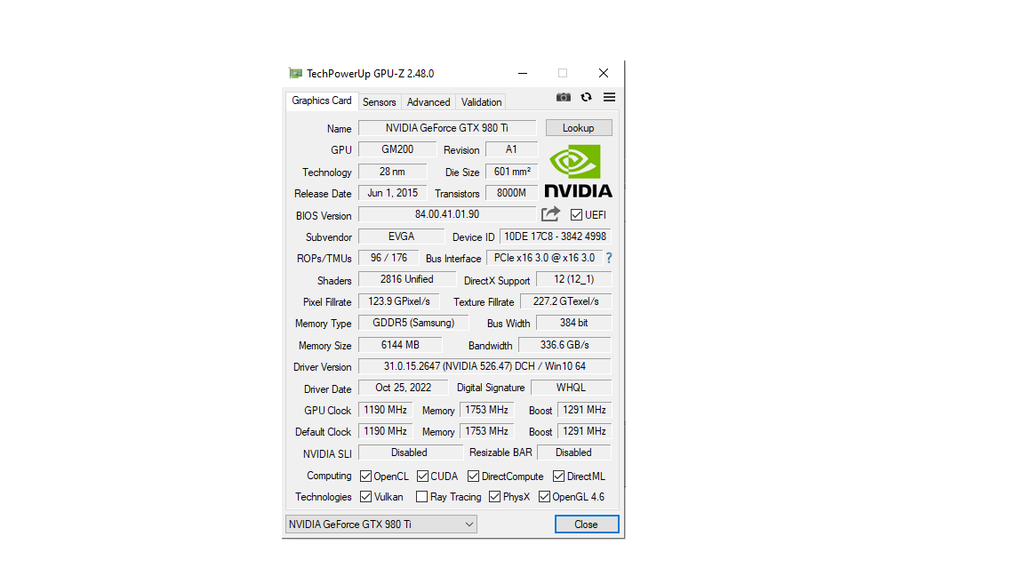Click the Memory Type field GDDR5 (Samsung)
Screen dimensions: 1024x576
413,323
